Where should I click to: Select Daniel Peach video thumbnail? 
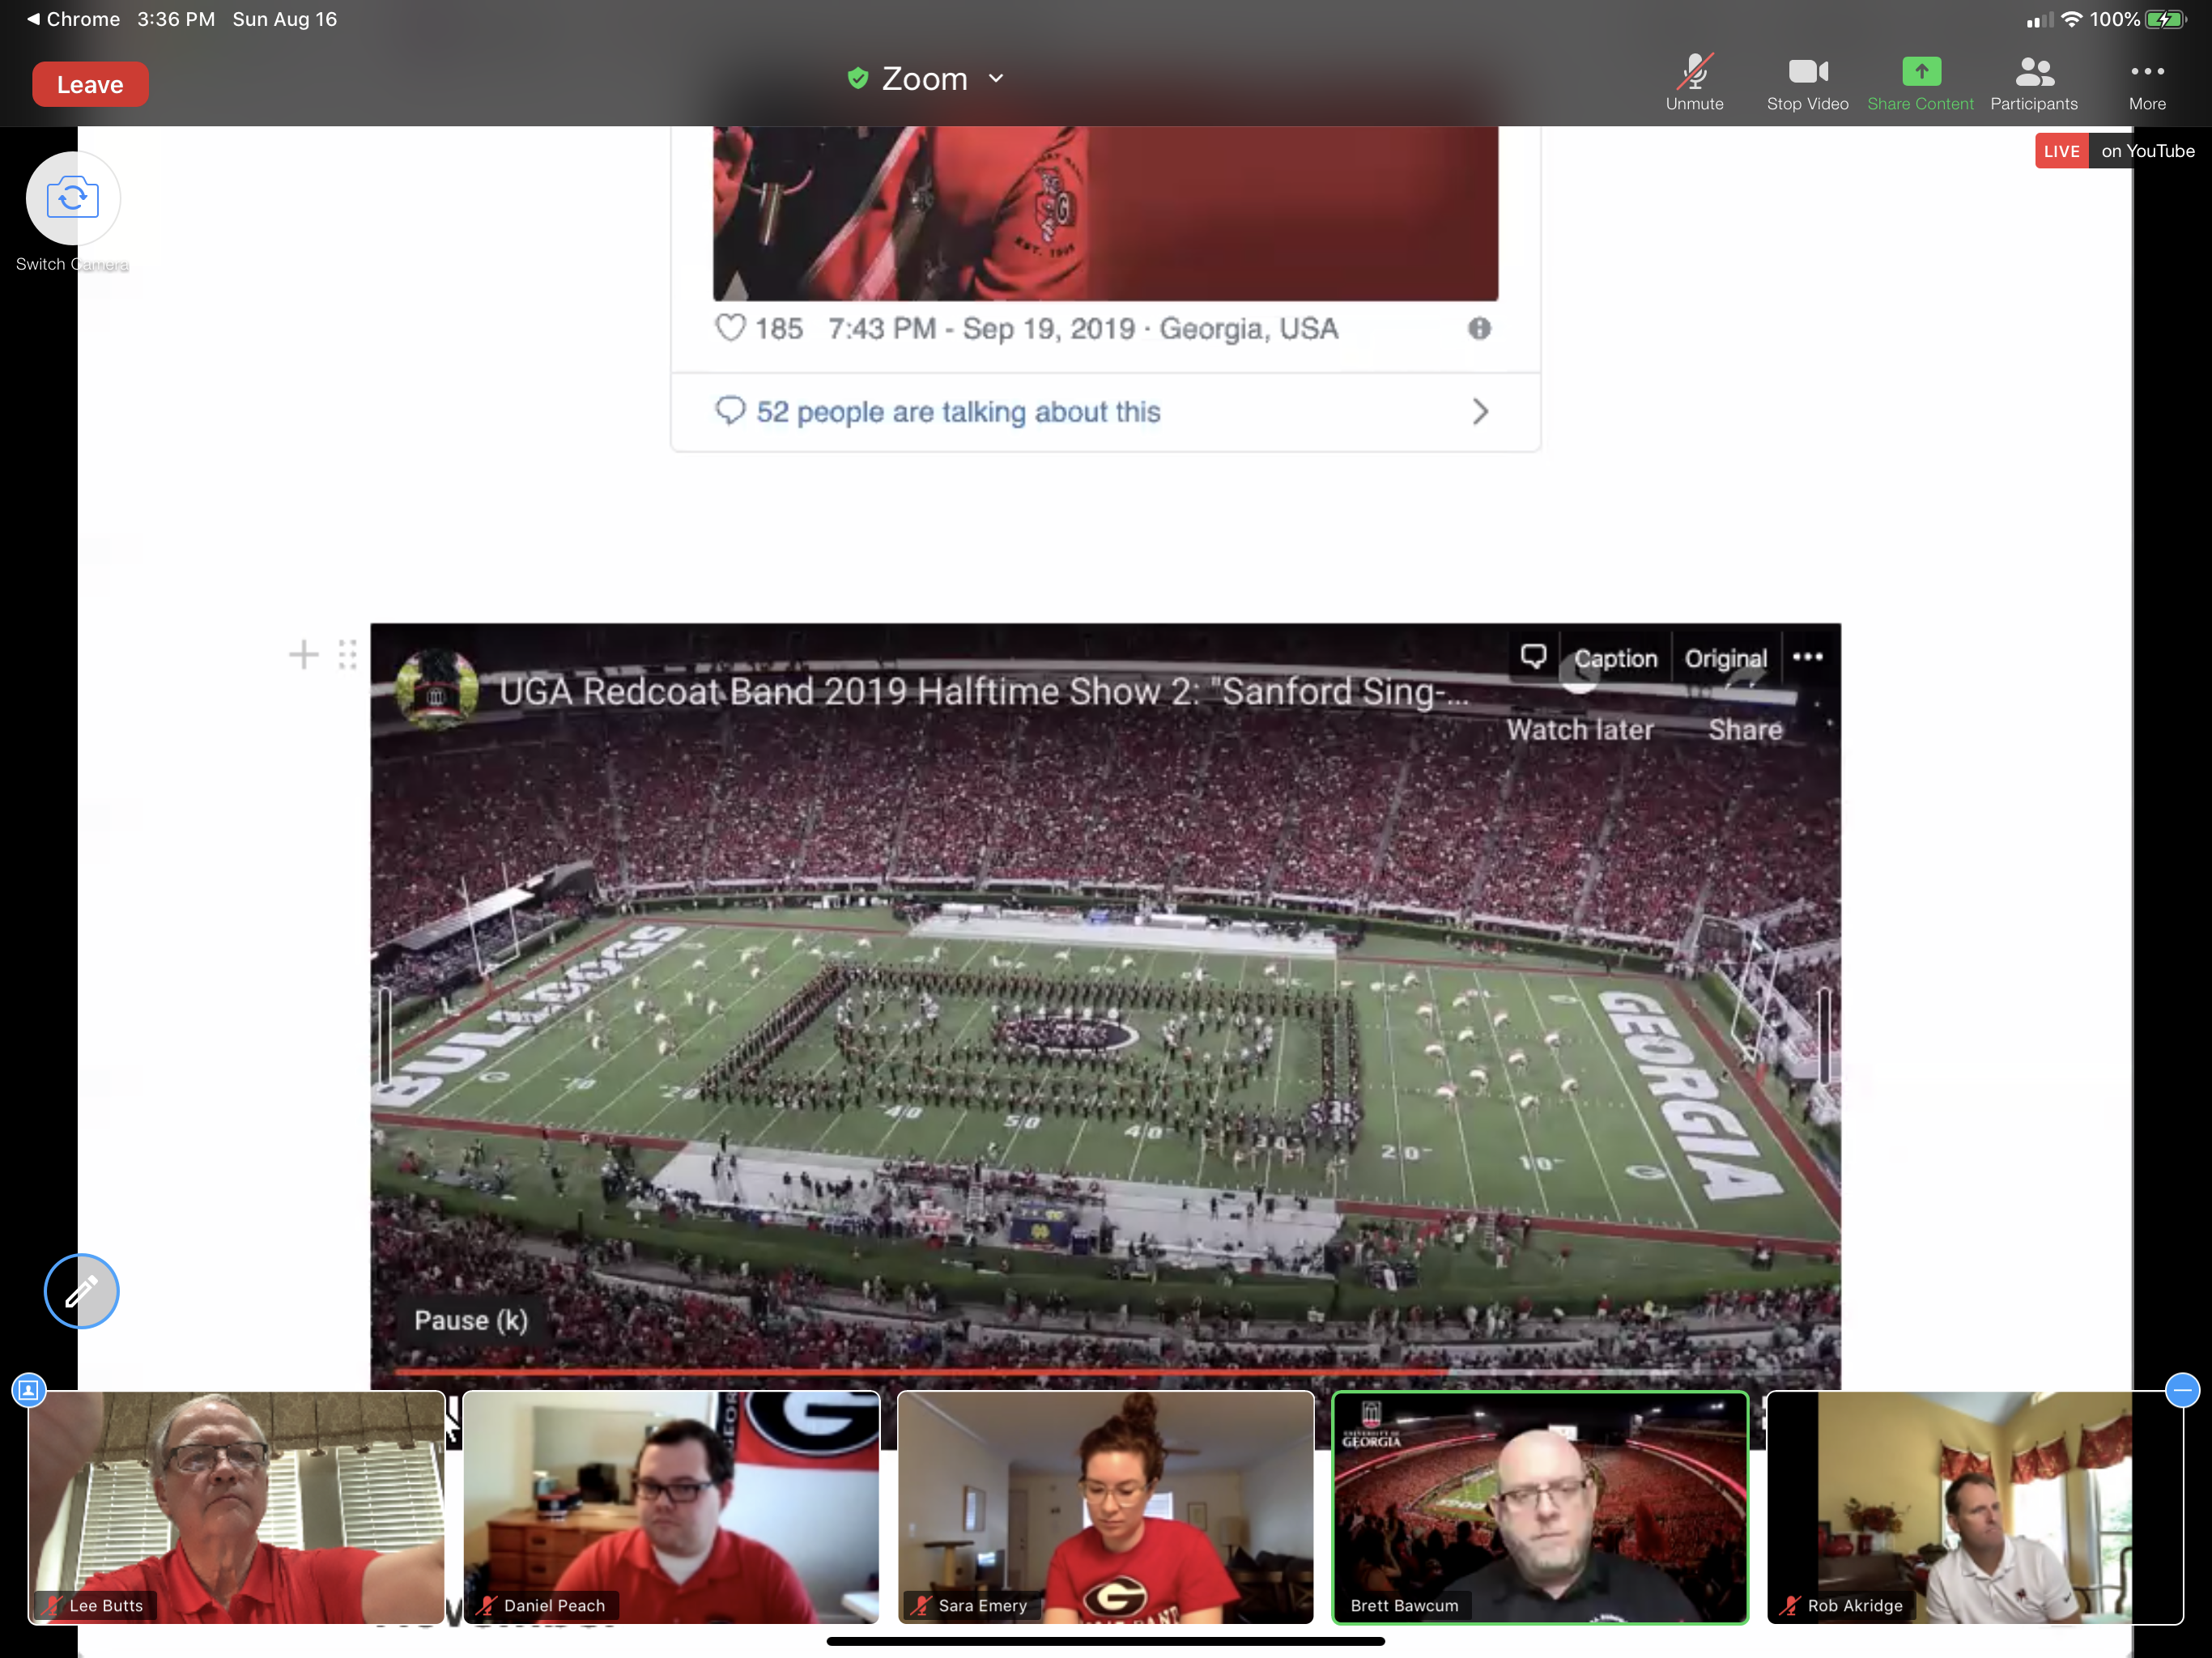[x=671, y=1507]
